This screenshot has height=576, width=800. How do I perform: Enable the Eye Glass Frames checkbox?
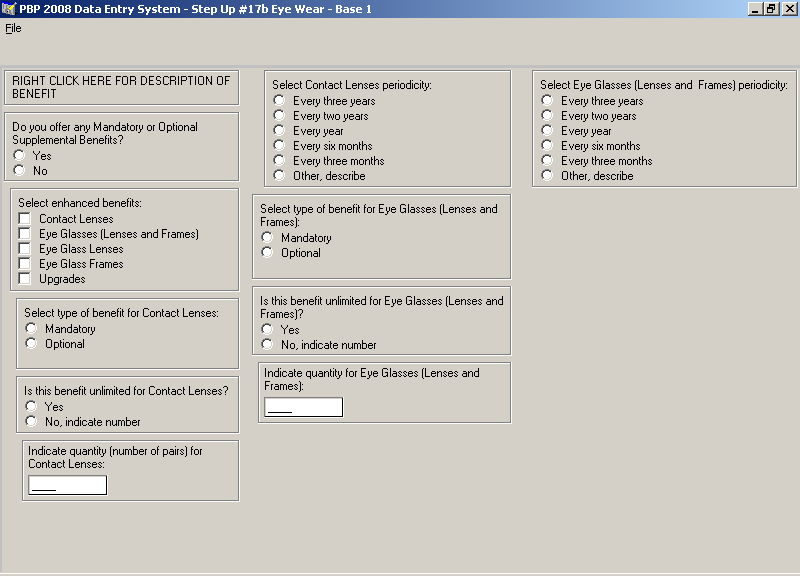[x=24, y=263]
